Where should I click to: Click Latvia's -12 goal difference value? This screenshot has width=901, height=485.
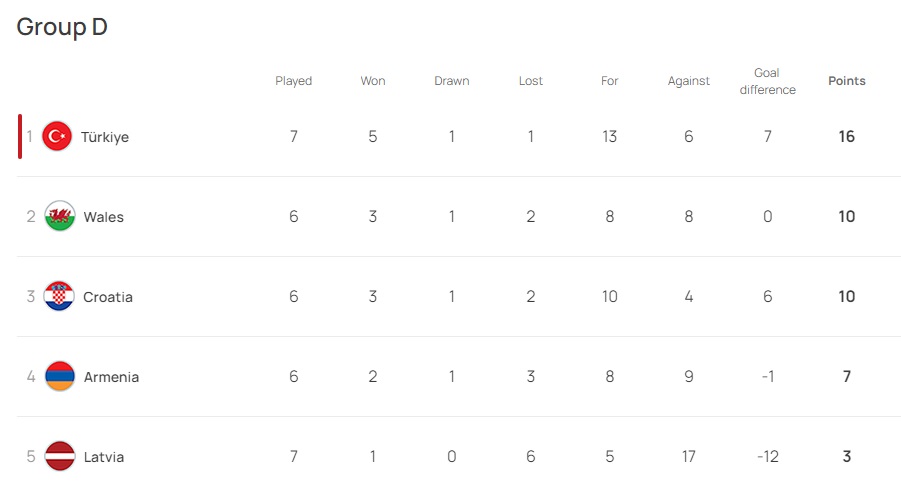[x=768, y=457]
